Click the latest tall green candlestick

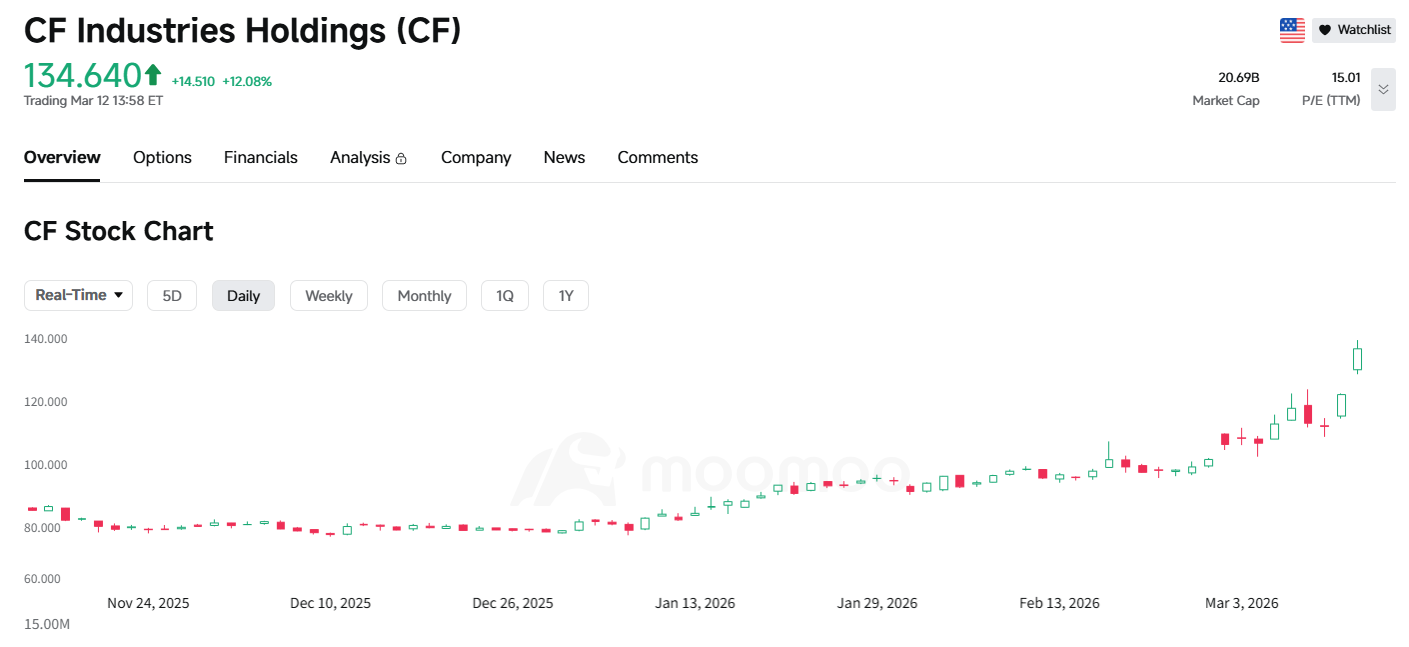pyautogui.click(x=1357, y=359)
